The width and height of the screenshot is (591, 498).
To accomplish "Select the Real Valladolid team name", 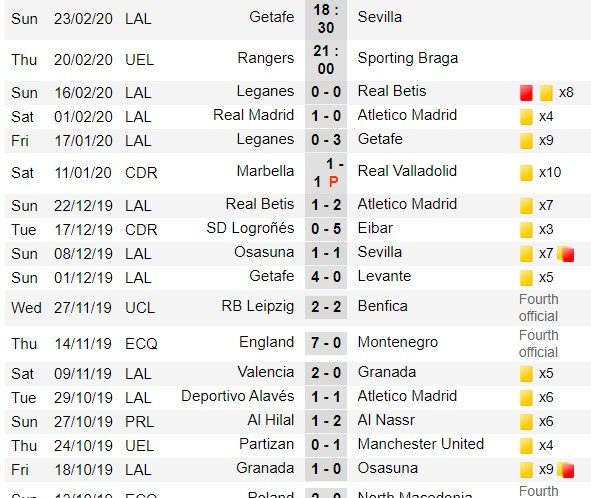I will (407, 171).
